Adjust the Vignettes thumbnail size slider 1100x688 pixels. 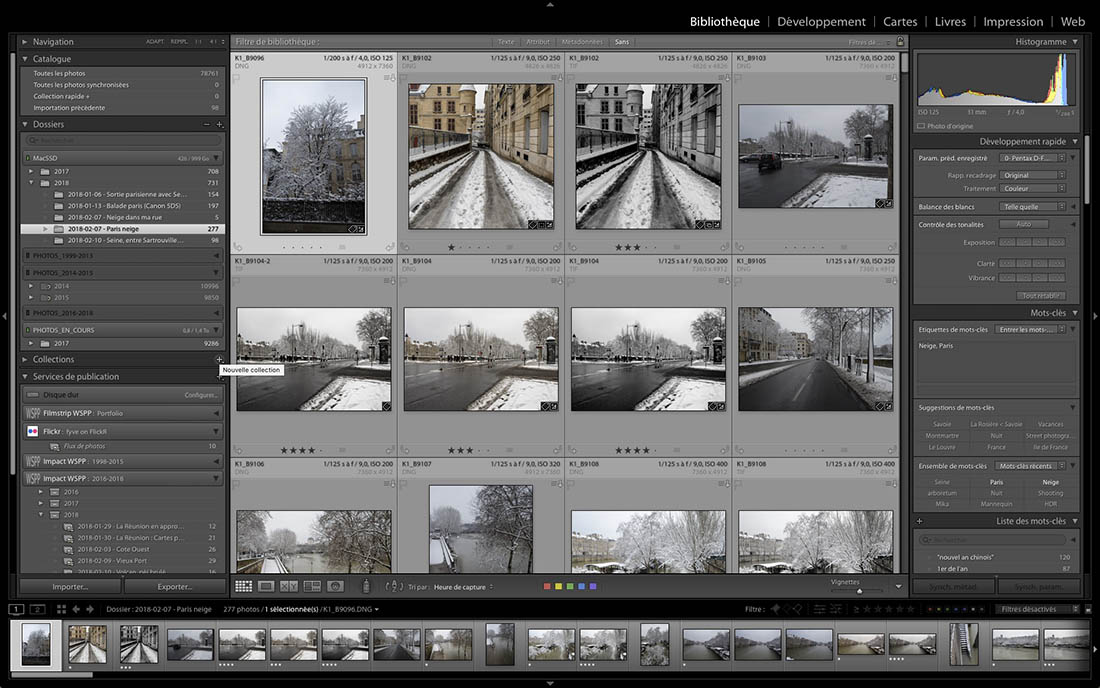[858, 591]
